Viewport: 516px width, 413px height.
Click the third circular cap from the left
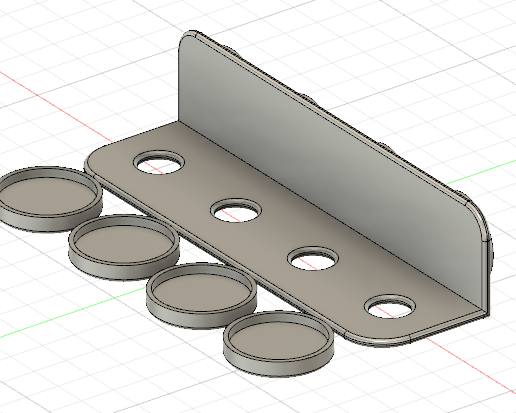201,295
